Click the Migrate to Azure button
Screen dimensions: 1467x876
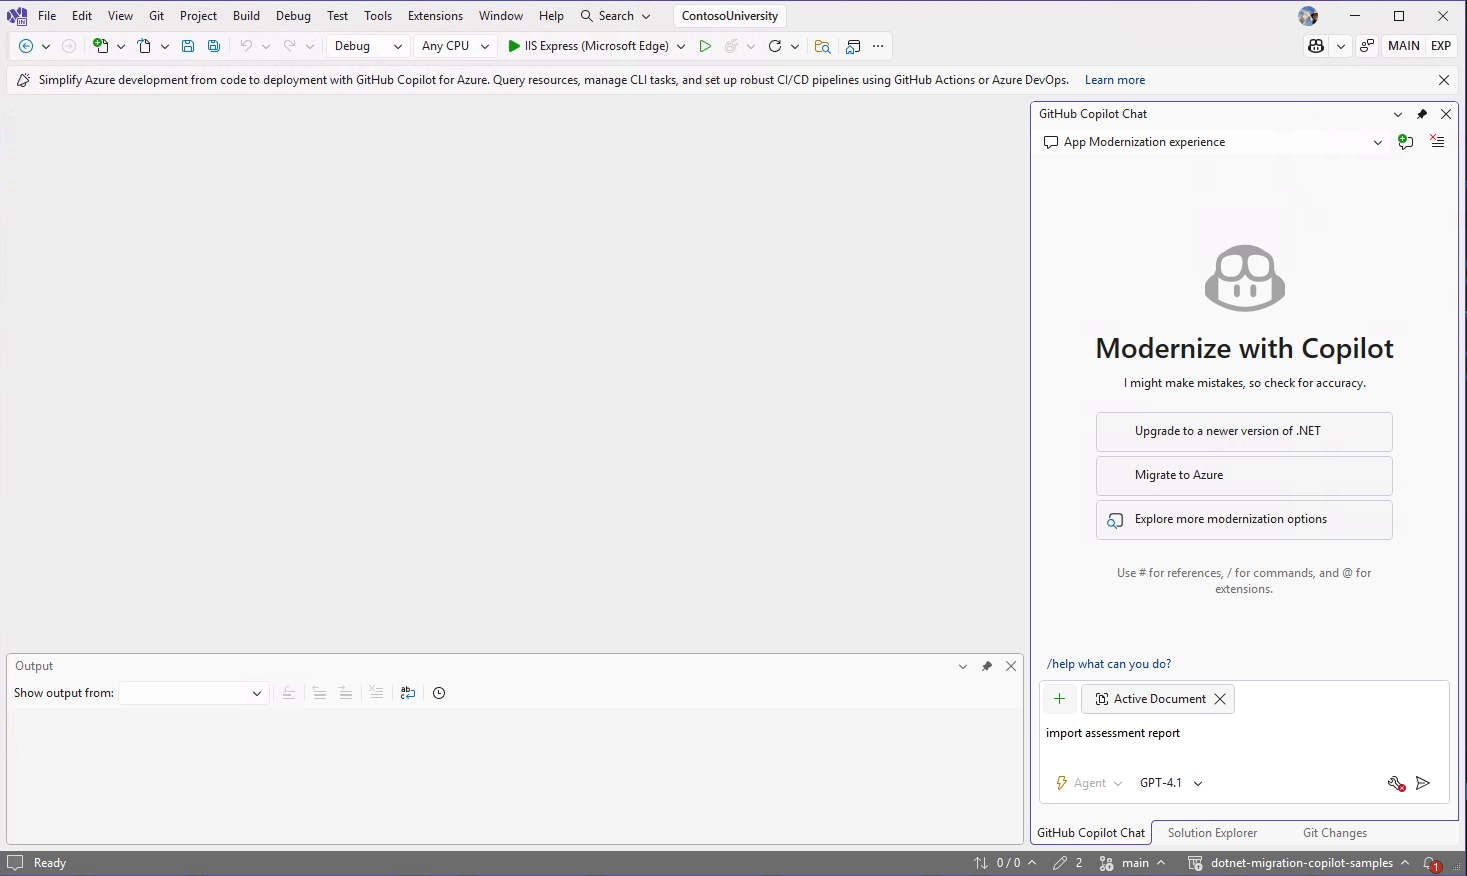[1244, 476]
